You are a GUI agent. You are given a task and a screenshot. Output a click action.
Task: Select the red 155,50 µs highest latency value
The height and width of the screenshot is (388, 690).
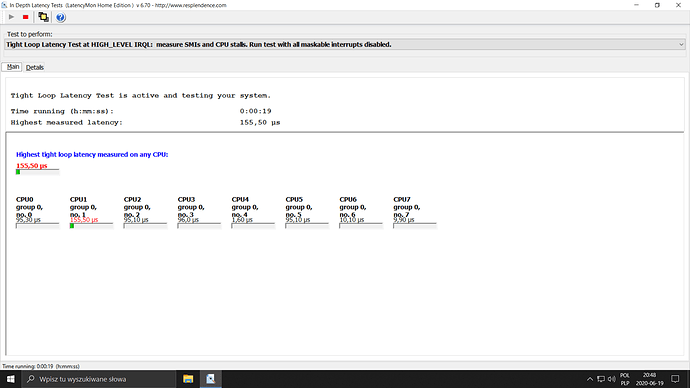tap(32, 165)
